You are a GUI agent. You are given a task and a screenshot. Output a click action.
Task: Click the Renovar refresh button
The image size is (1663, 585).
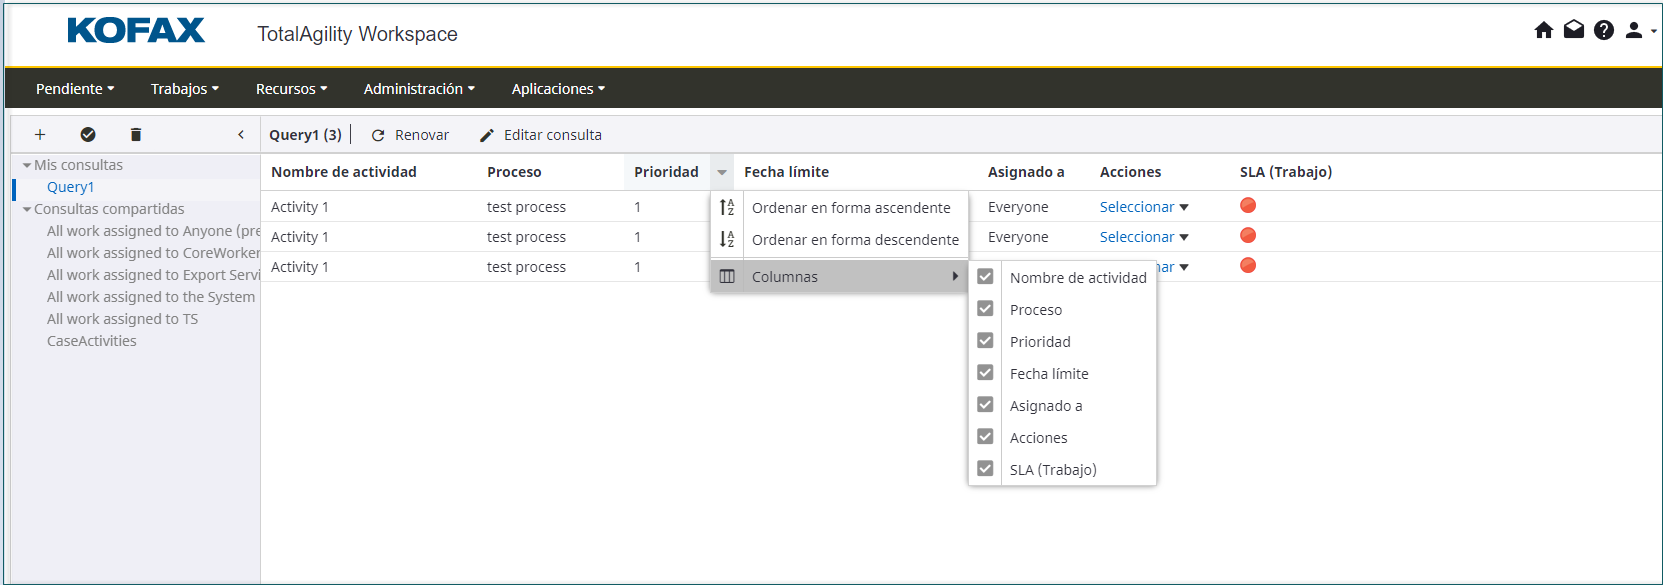[410, 135]
